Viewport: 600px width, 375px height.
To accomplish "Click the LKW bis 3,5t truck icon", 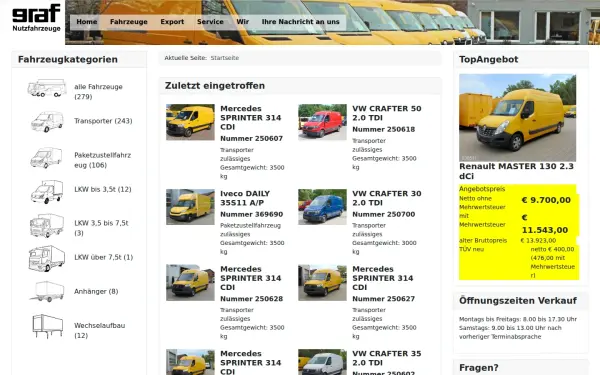I will coord(47,191).
